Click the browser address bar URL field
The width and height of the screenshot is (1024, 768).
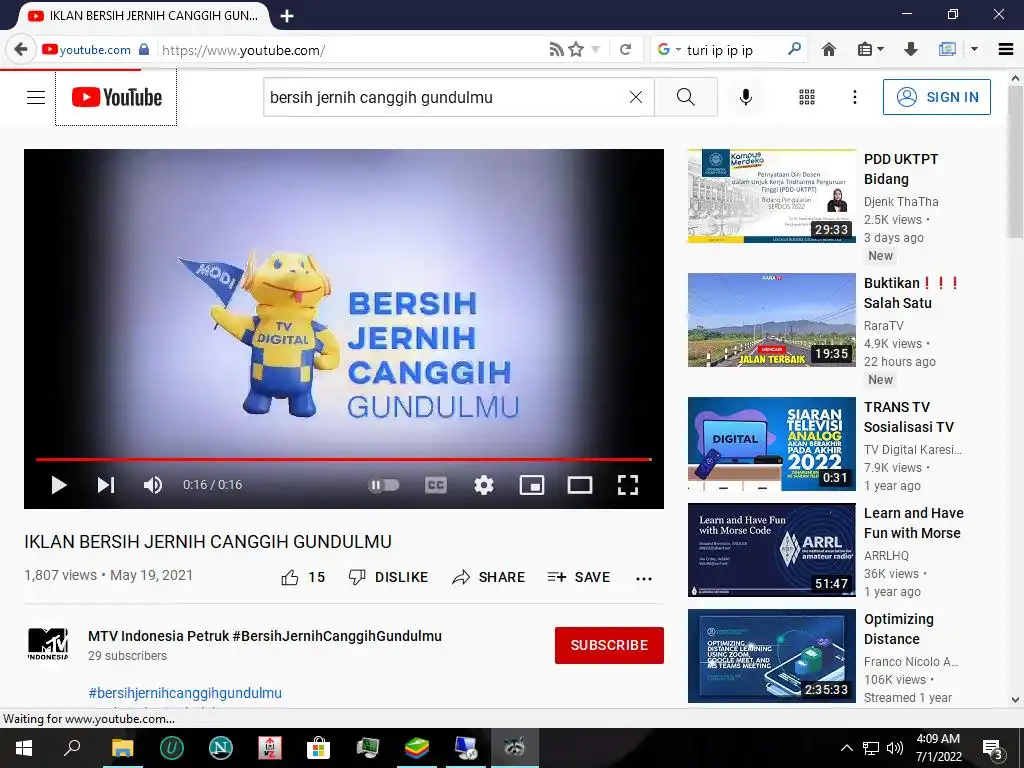coord(353,50)
